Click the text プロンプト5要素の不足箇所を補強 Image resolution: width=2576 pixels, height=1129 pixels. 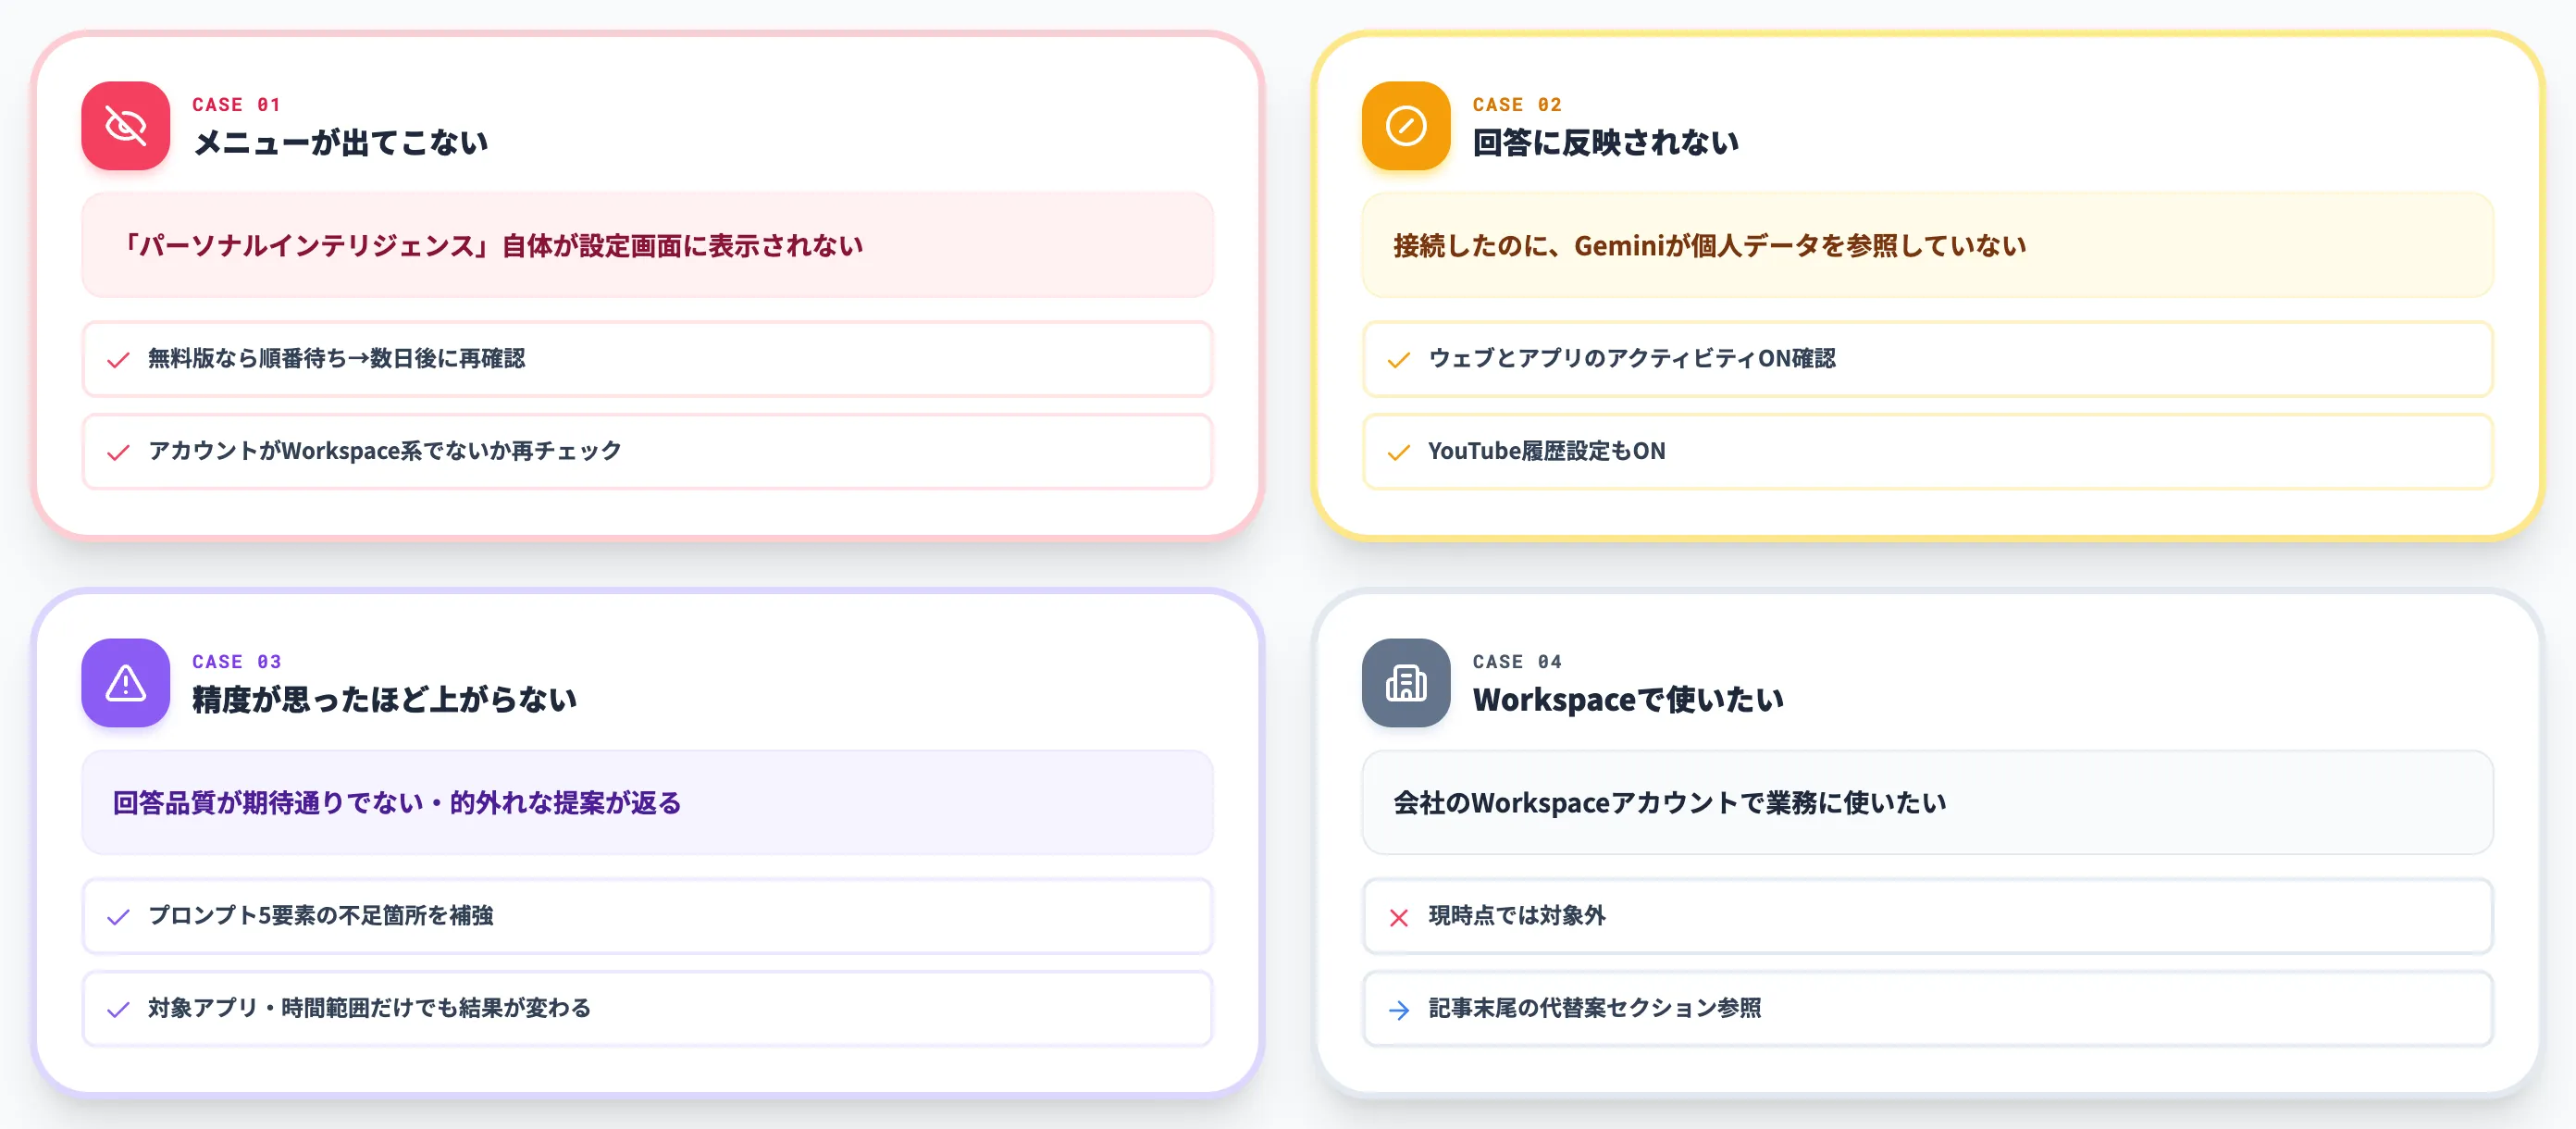(x=320, y=915)
